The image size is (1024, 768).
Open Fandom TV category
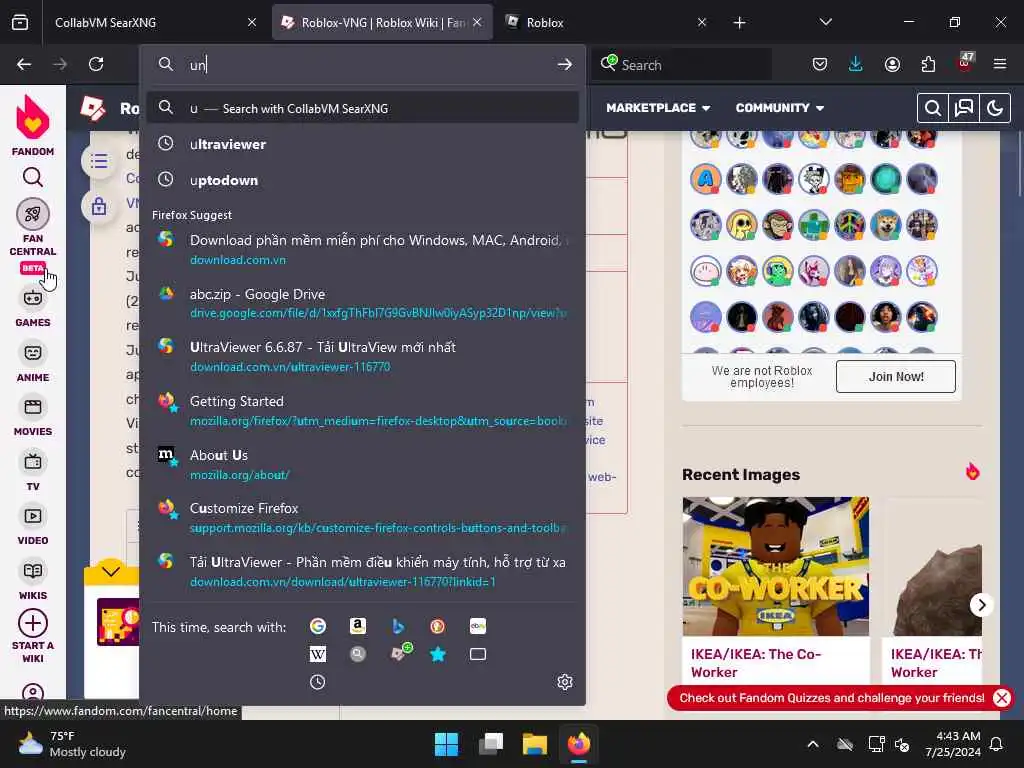pyautogui.click(x=33, y=472)
